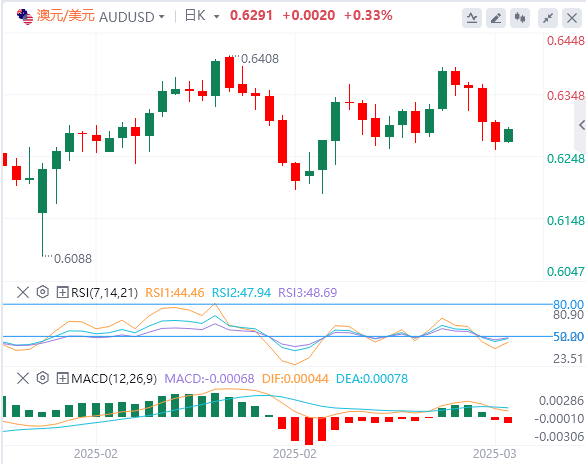Open RSI indicator settings gear

(43, 292)
